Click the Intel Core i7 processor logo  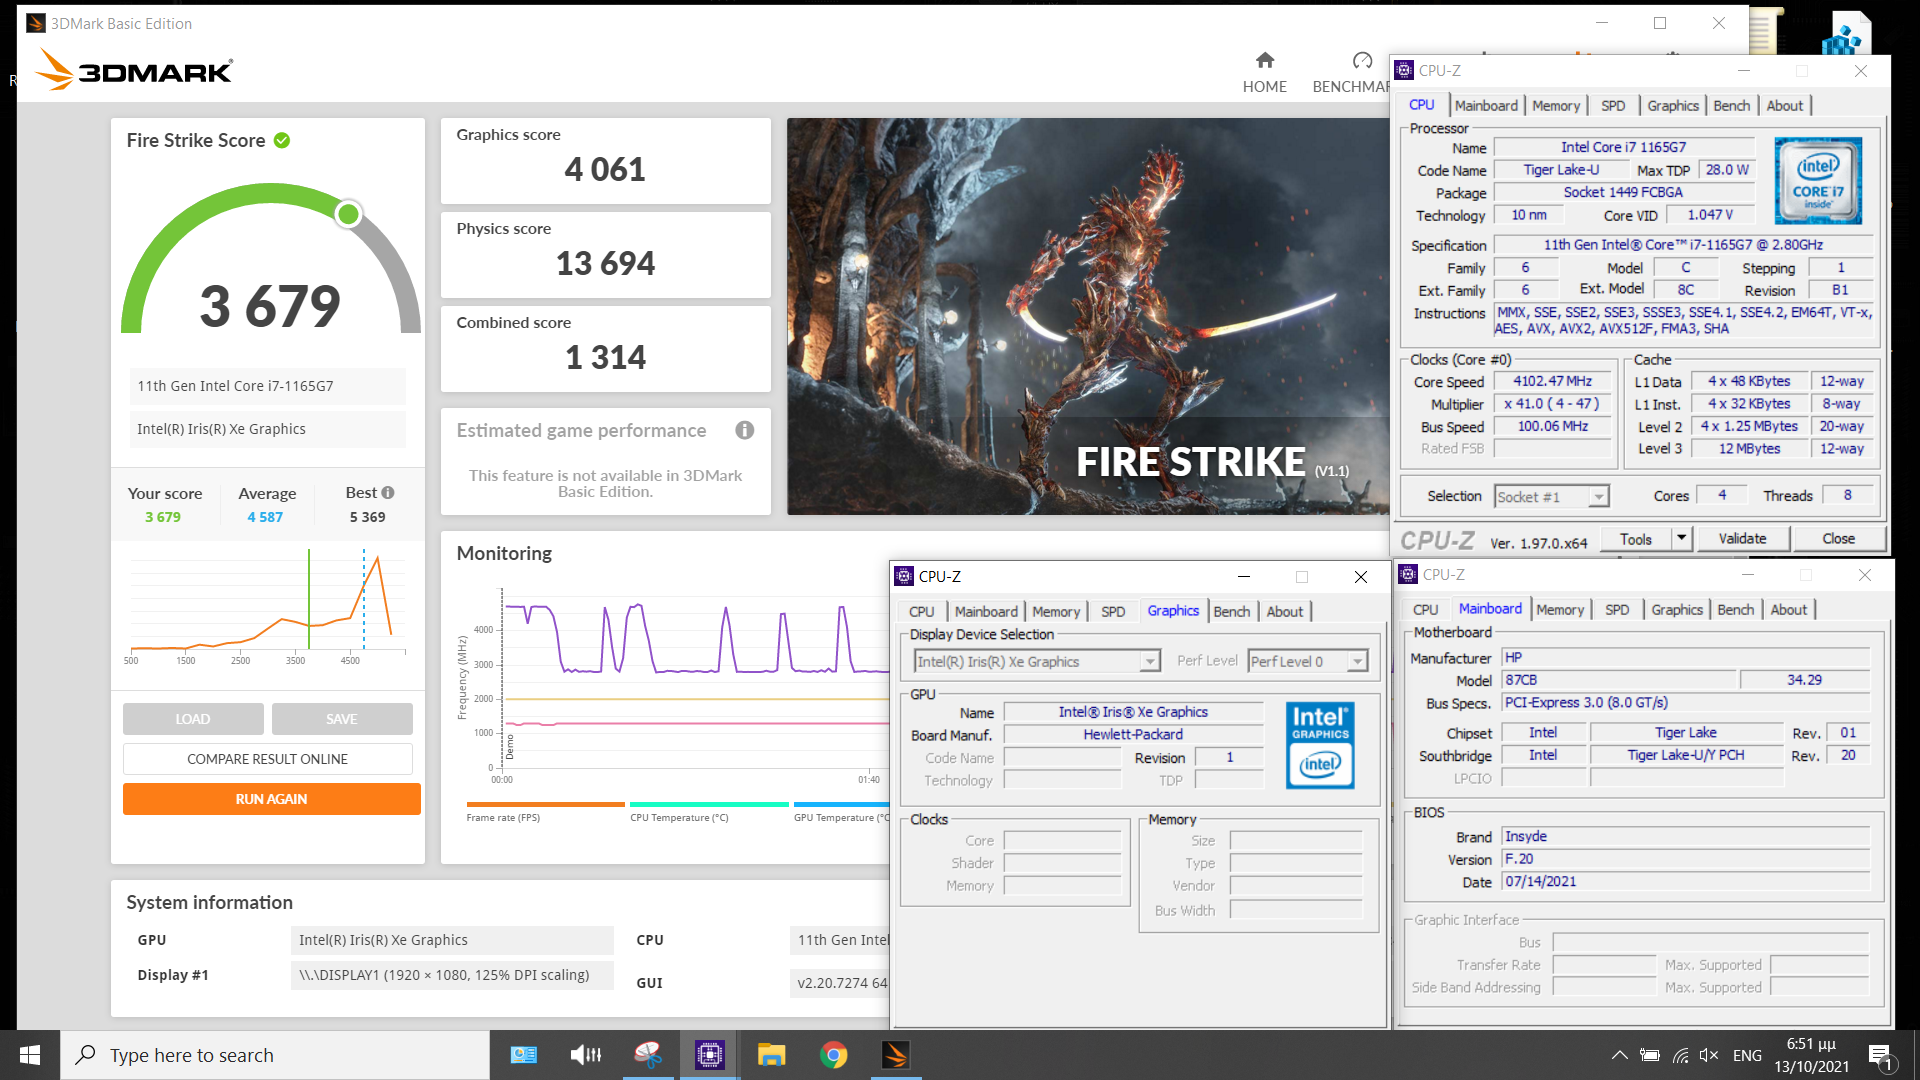(x=1818, y=181)
